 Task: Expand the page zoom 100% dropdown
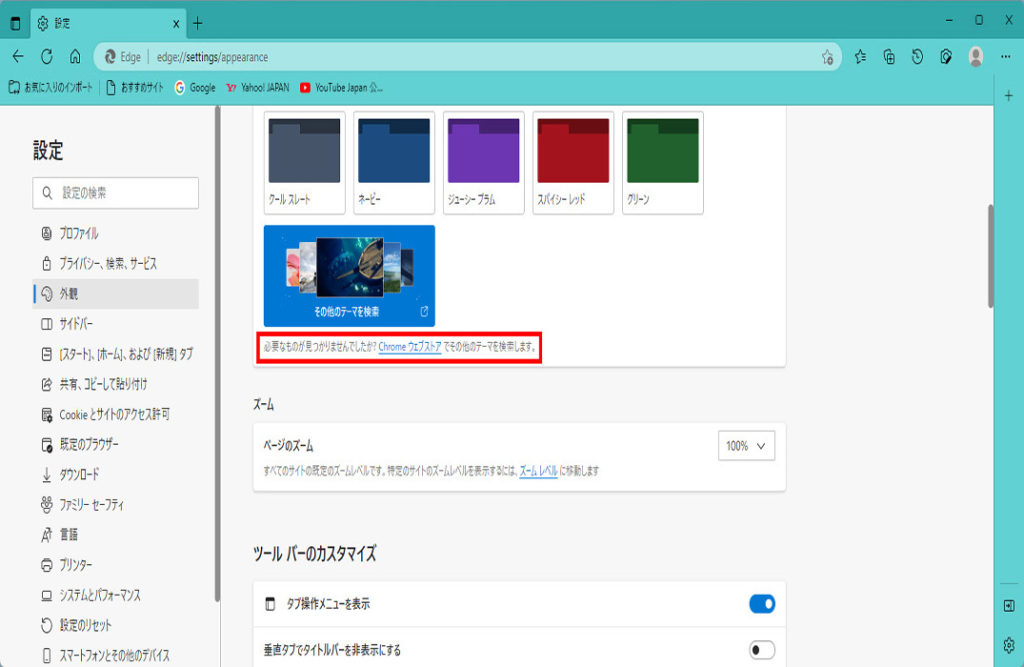pyautogui.click(x=746, y=446)
